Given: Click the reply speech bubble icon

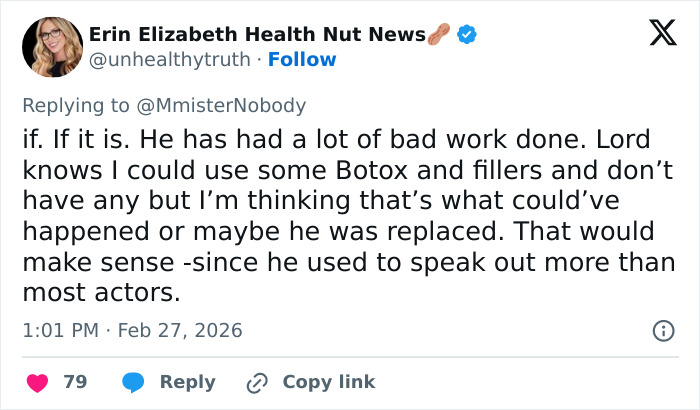Looking at the screenshot, I should [133, 382].
